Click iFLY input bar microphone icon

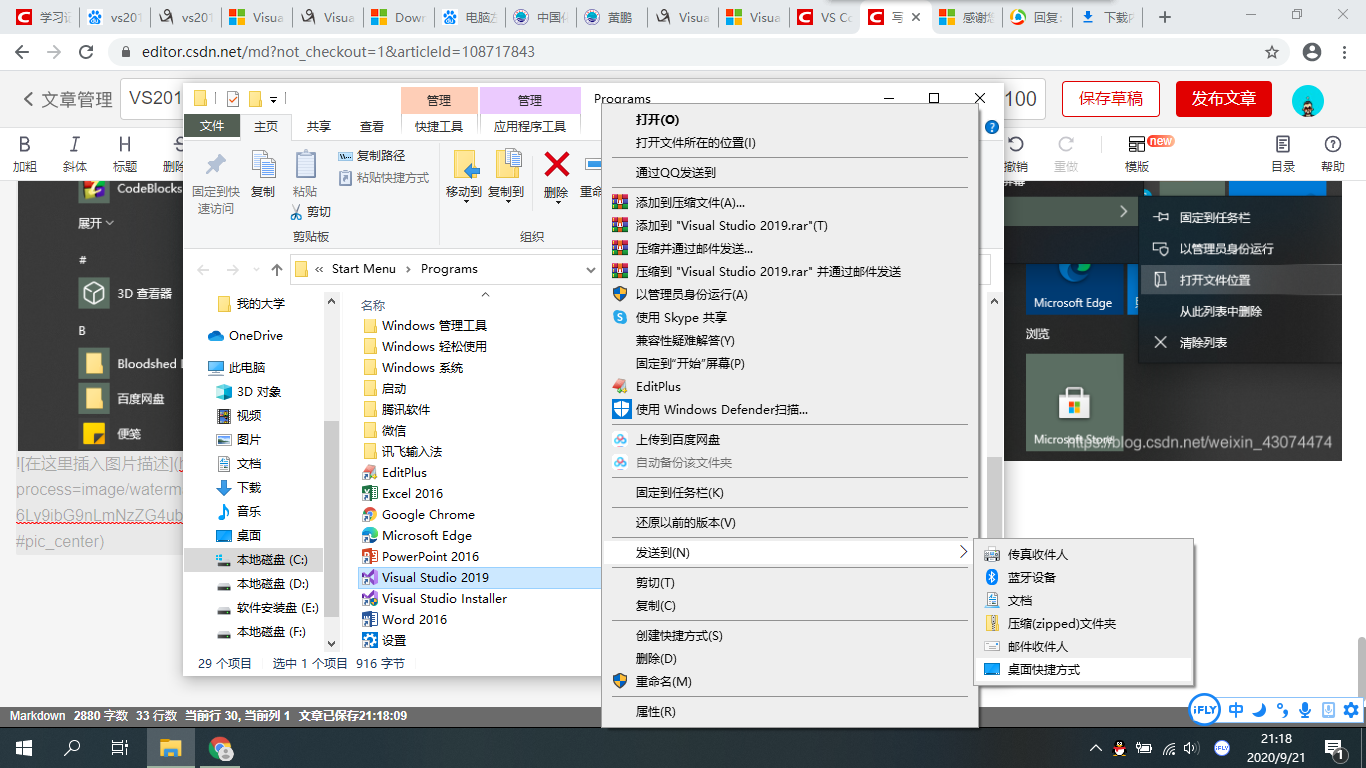tap(1305, 710)
